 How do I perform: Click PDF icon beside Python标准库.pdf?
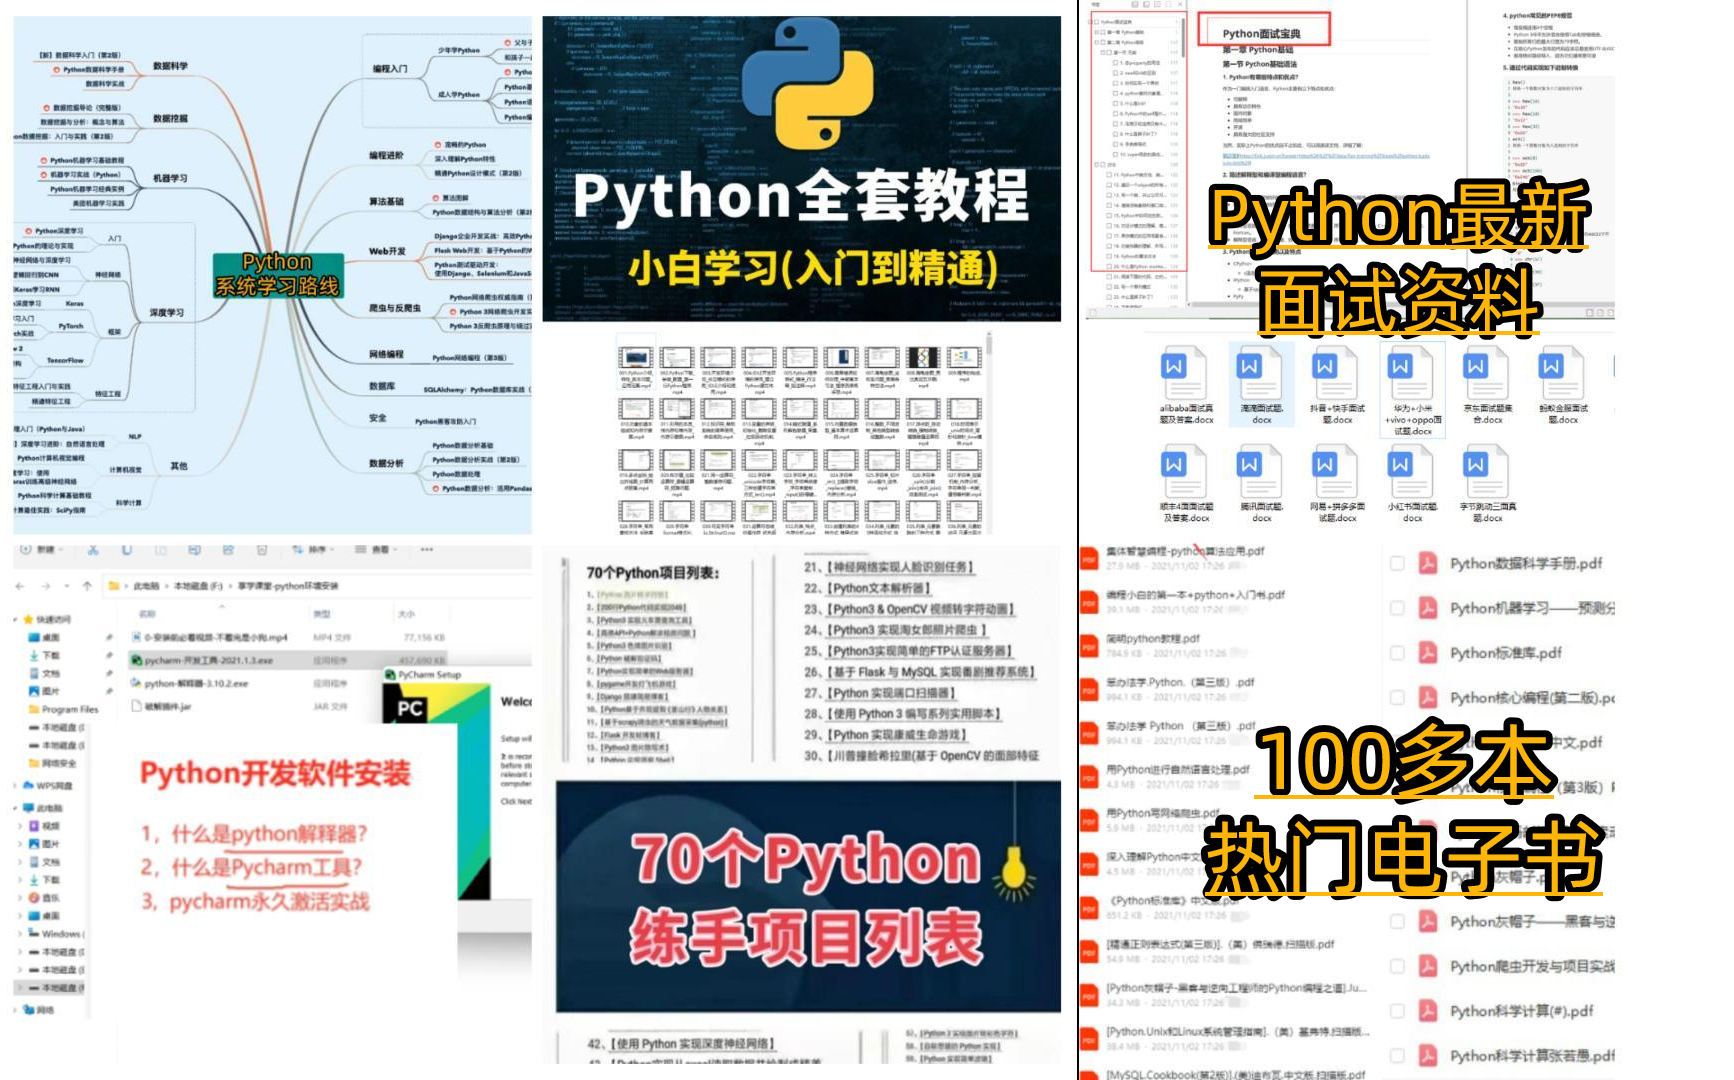[x=1428, y=653]
